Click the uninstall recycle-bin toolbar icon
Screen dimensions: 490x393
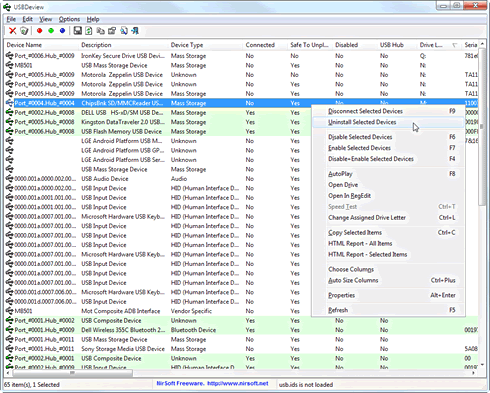click(x=24, y=31)
